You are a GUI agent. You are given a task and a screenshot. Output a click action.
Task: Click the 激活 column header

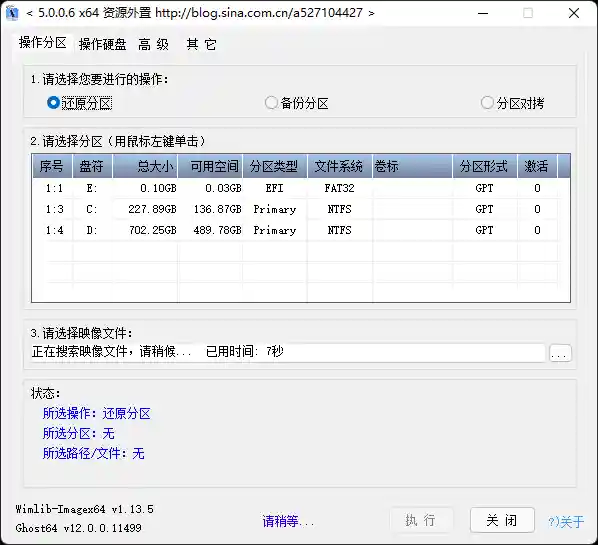click(x=537, y=166)
